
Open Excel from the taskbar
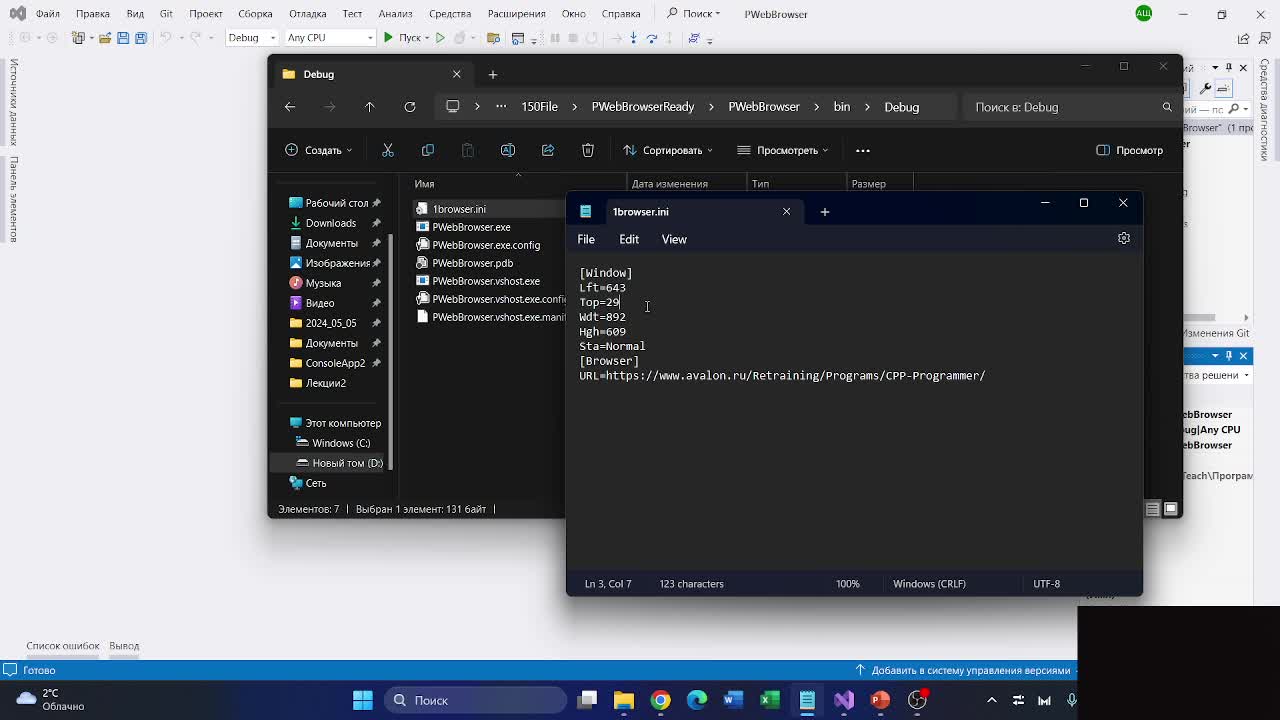[770, 700]
